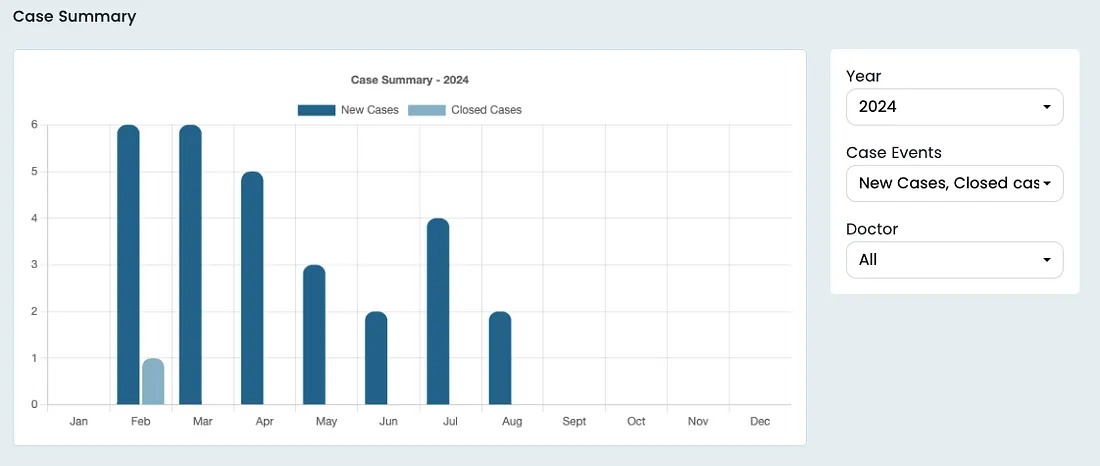
Task: Click the February Closed Cases bar
Action: (x=153, y=382)
